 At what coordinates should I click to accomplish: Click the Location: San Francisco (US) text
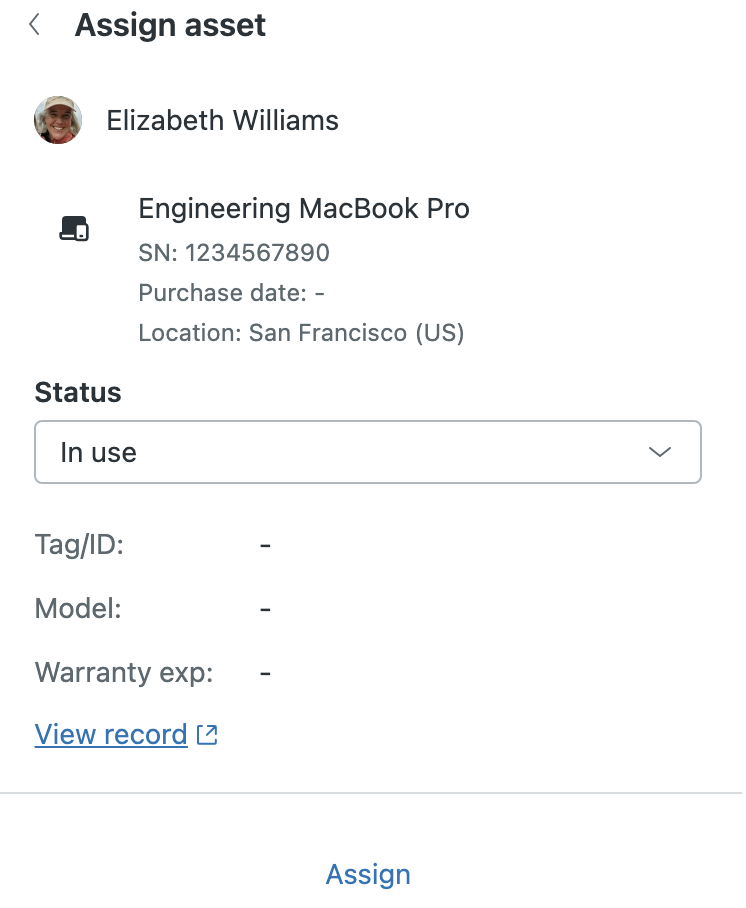click(x=301, y=333)
